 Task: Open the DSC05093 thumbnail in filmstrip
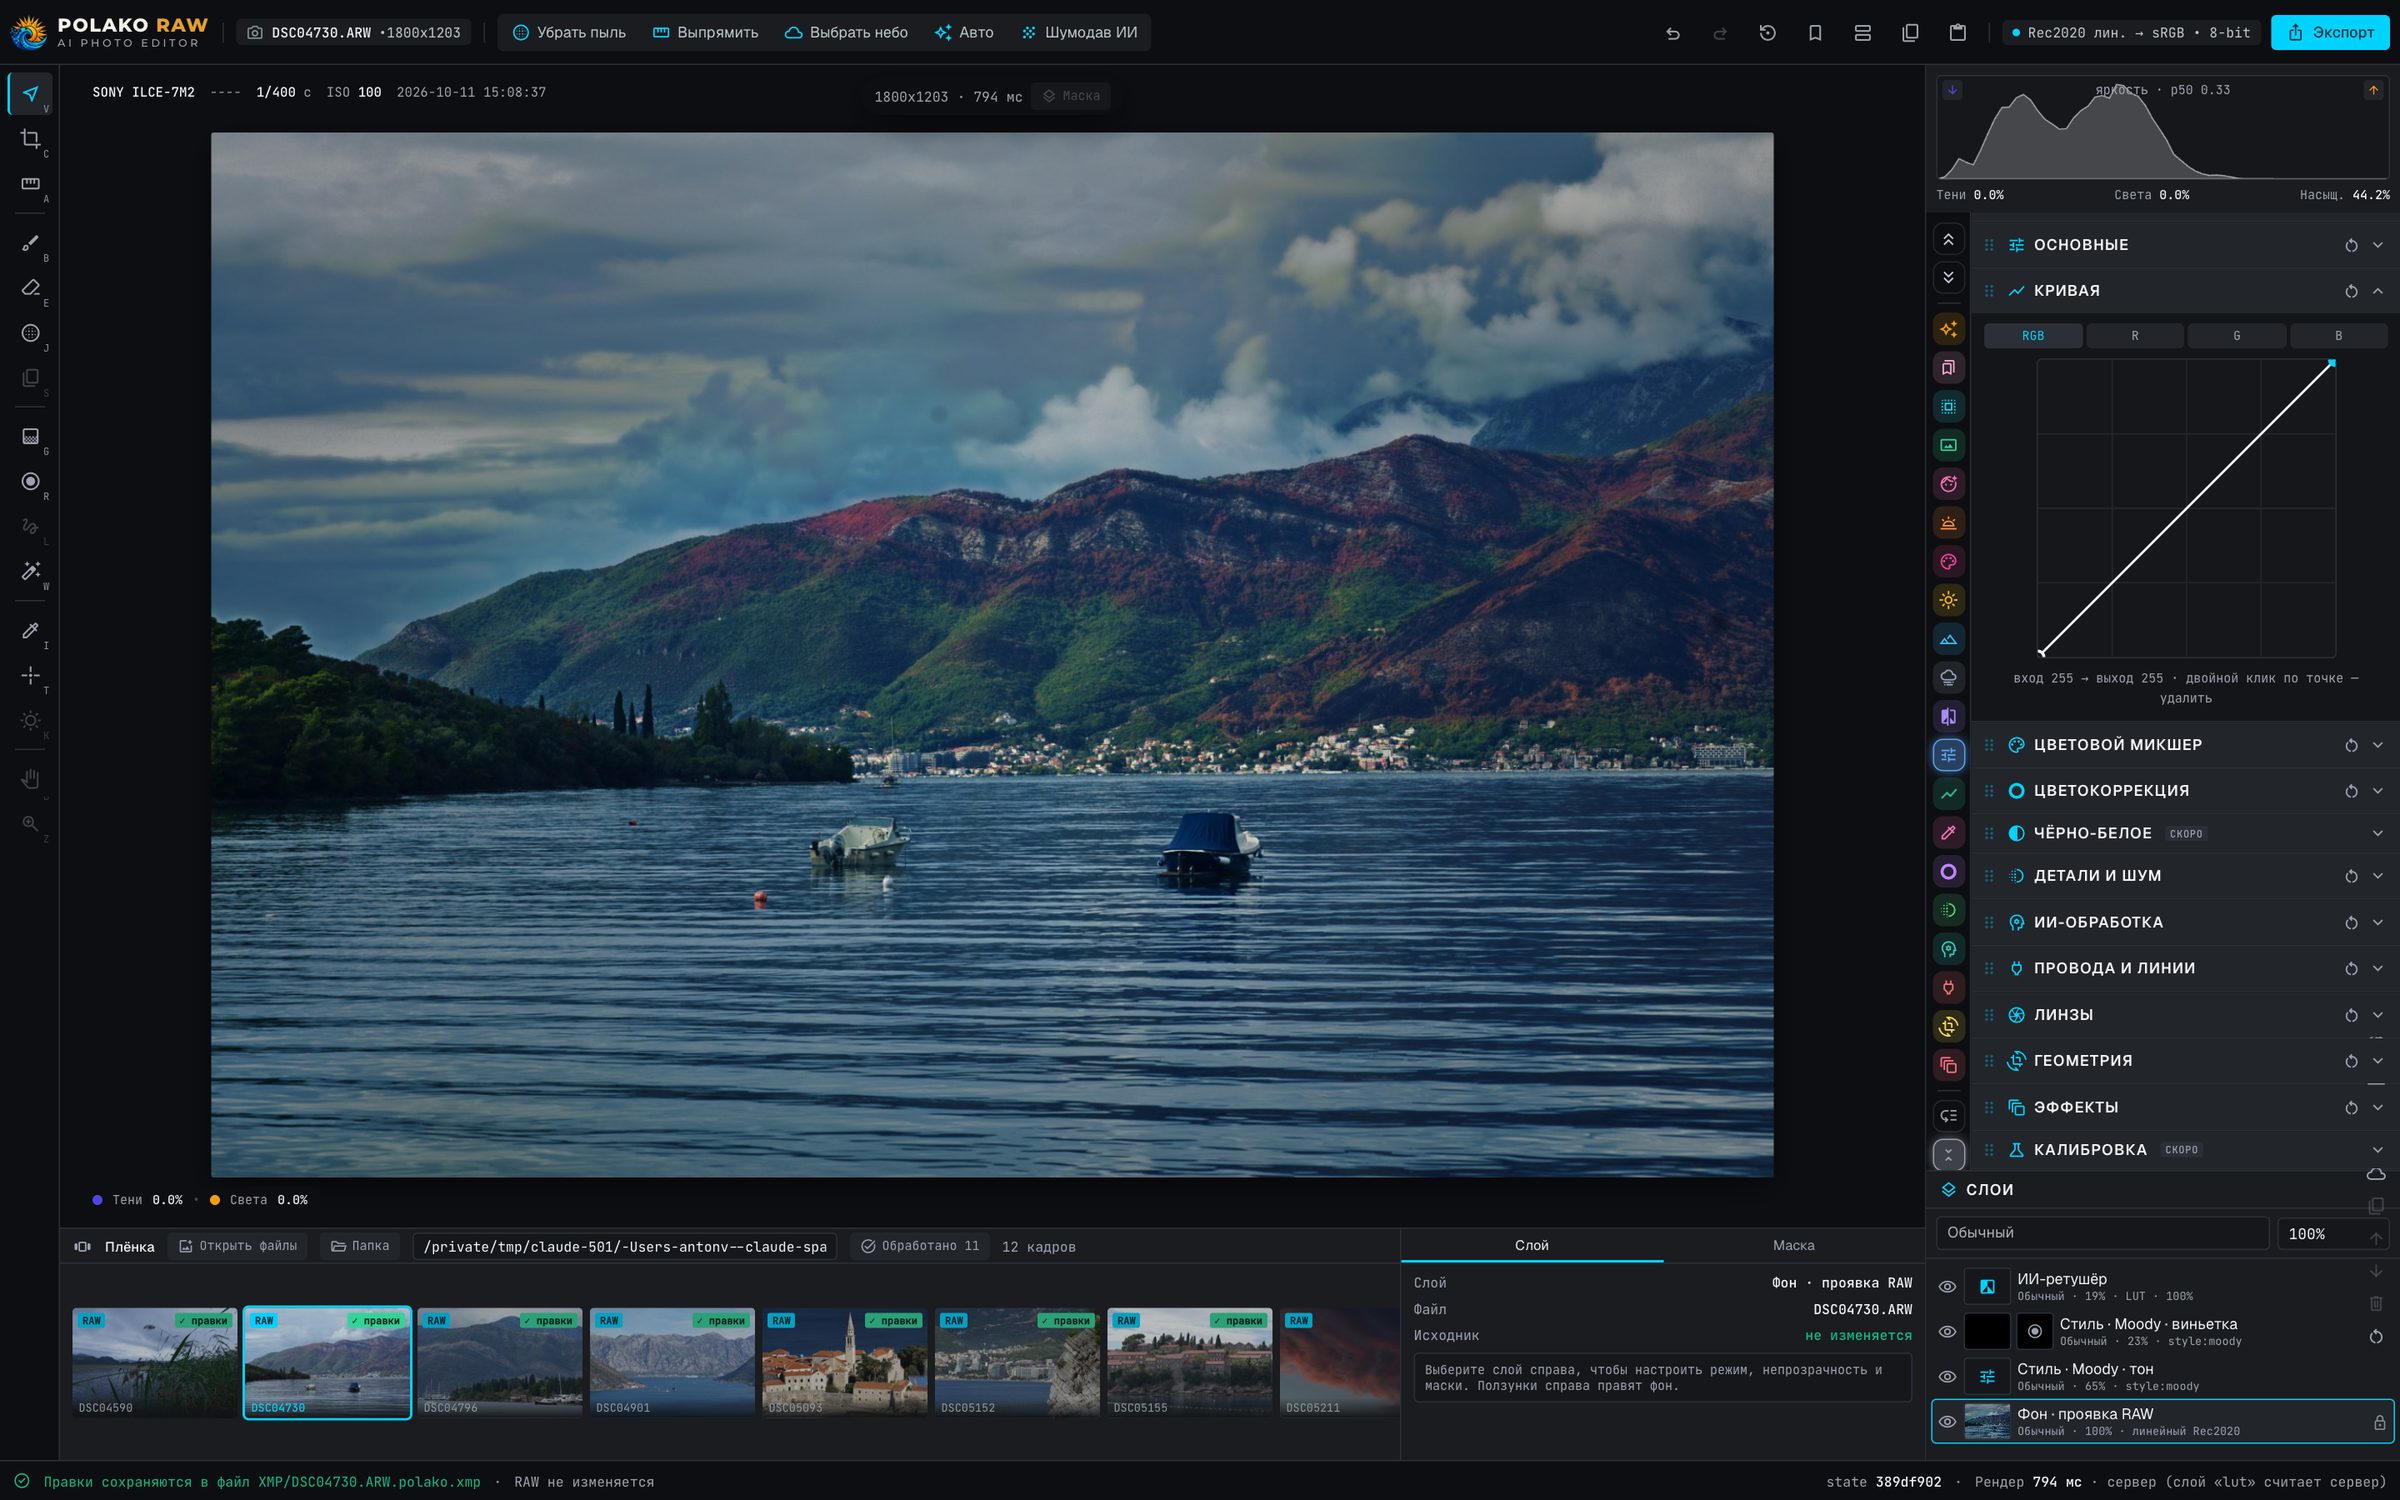click(x=845, y=1362)
